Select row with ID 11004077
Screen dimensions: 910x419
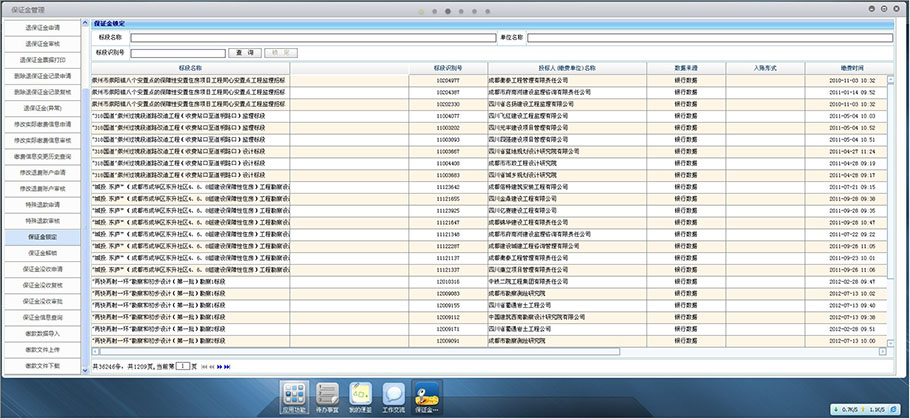coord(489,116)
